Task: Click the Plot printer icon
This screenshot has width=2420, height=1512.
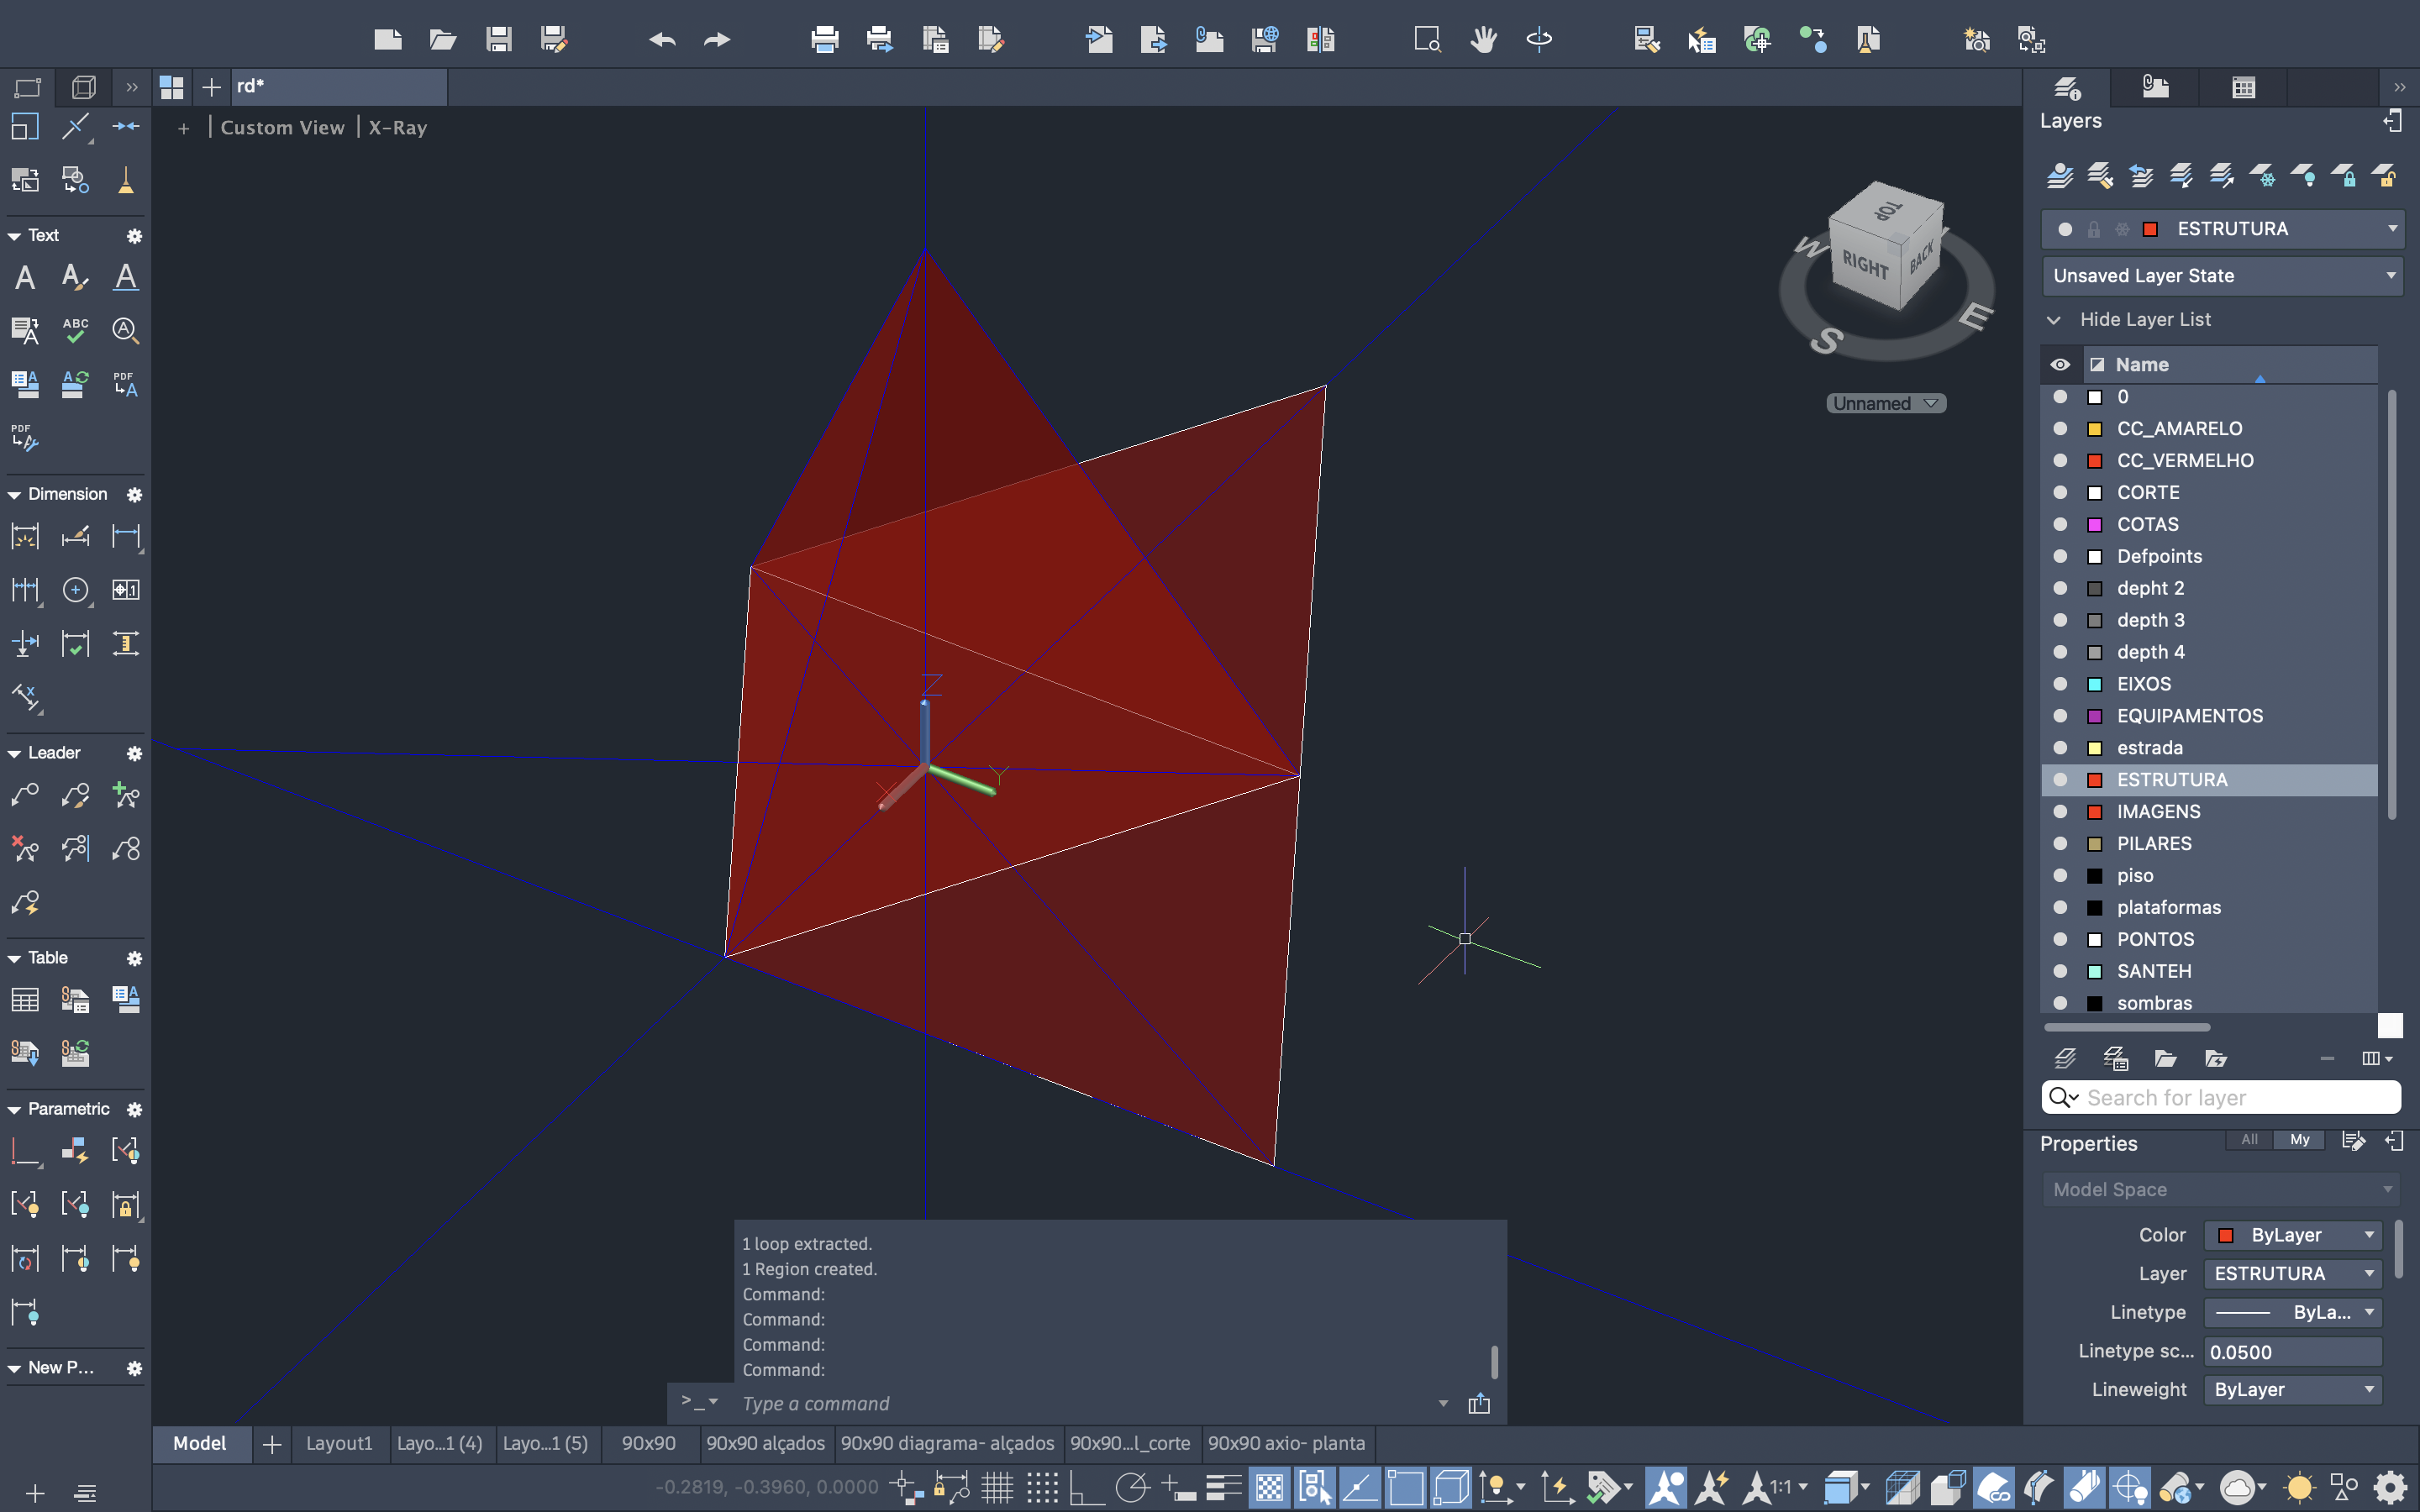Action: click(x=824, y=40)
